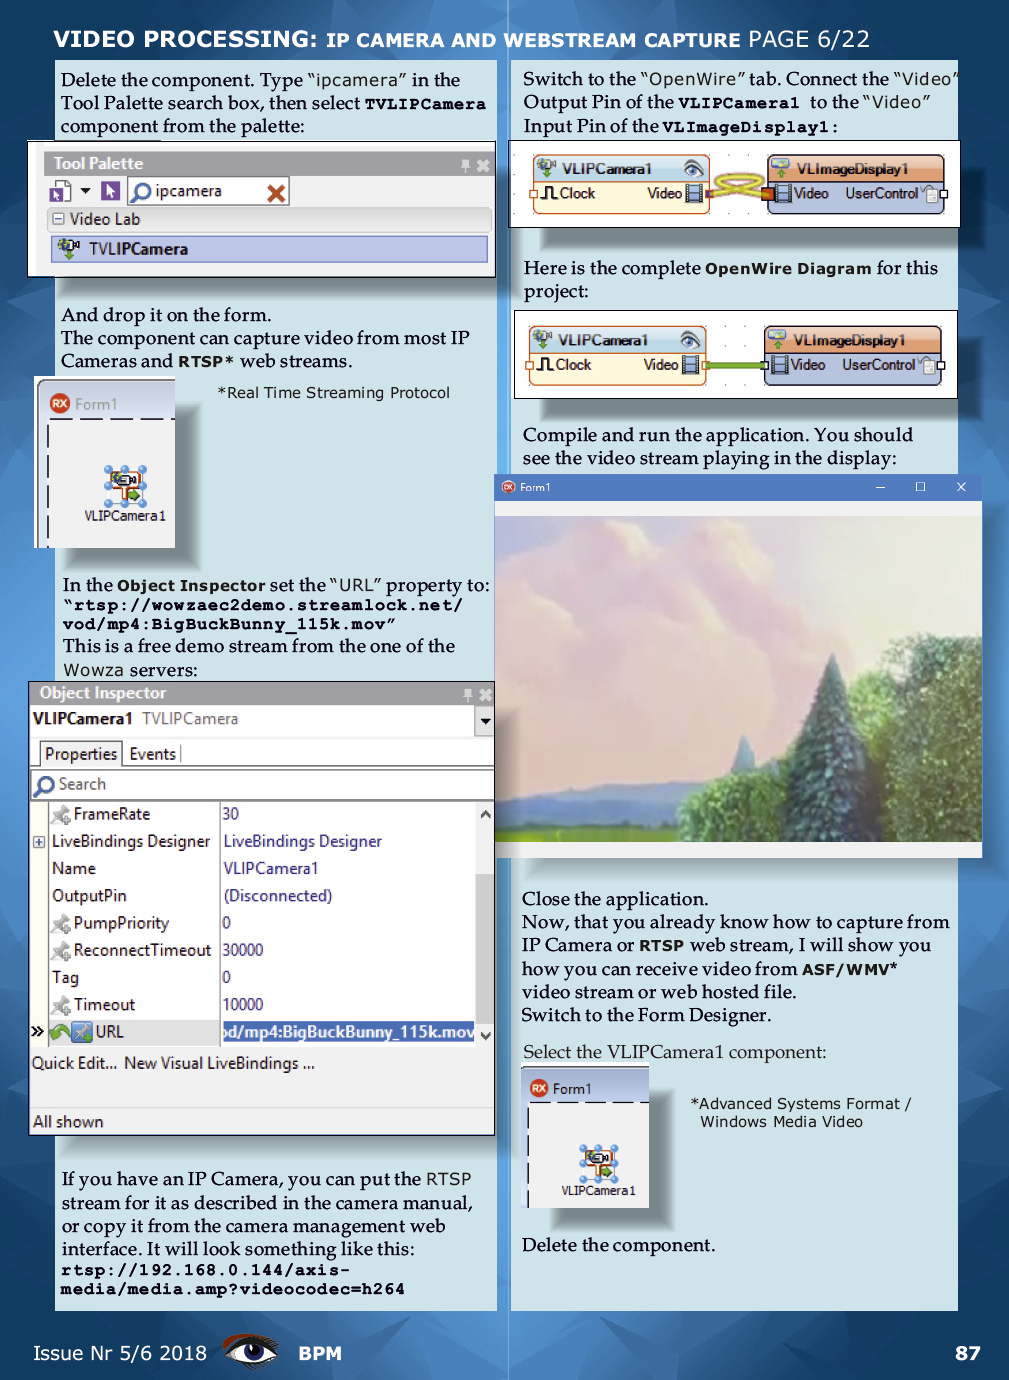Switch to the Events tab
The height and width of the screenshot is (1380, 1009).
coord(152,753)
